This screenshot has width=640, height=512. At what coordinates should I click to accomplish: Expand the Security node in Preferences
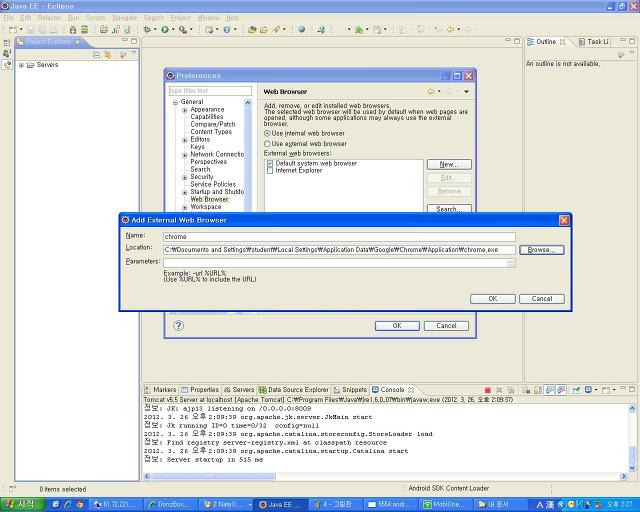(184, 177)
